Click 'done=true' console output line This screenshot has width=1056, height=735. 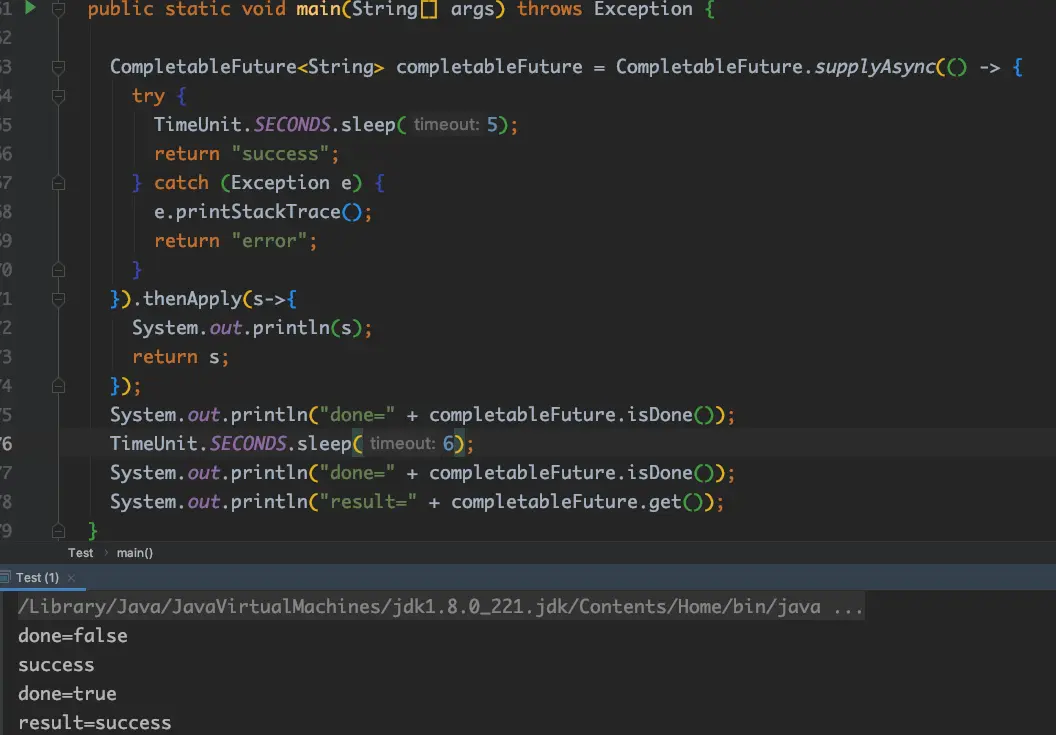click(x=67, y=693)
